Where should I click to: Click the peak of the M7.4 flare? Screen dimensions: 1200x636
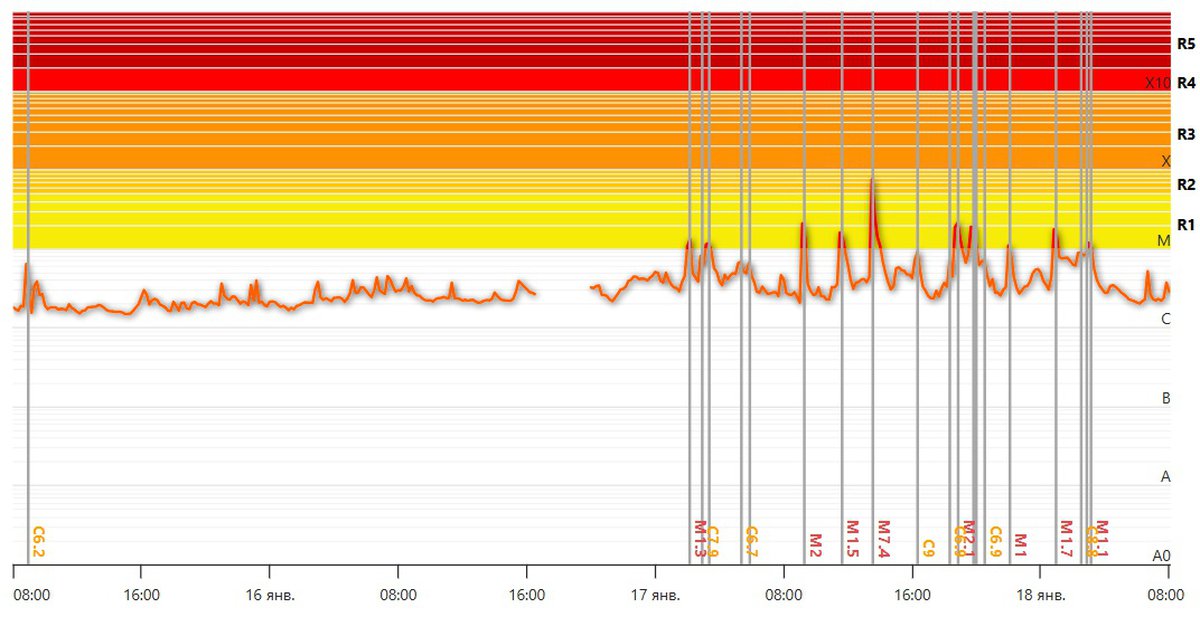[872, 179]
